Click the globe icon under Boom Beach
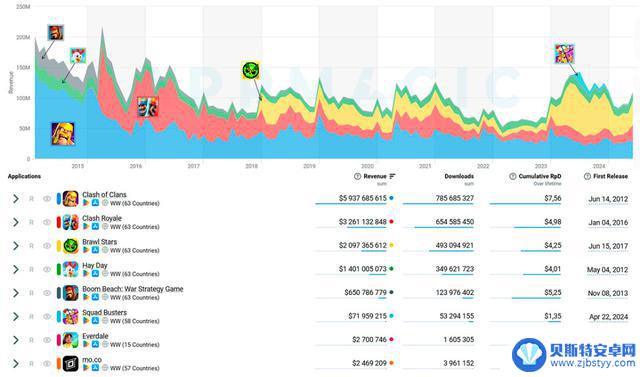The image size is (640, 377). coord(105,297)
